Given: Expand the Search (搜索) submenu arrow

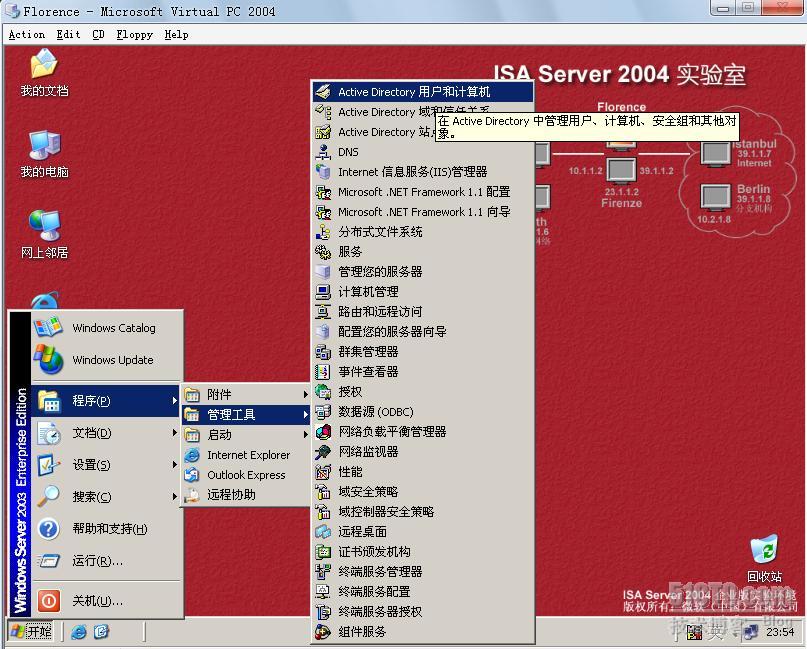Looking at the screenshot, I should pos(174,497).
